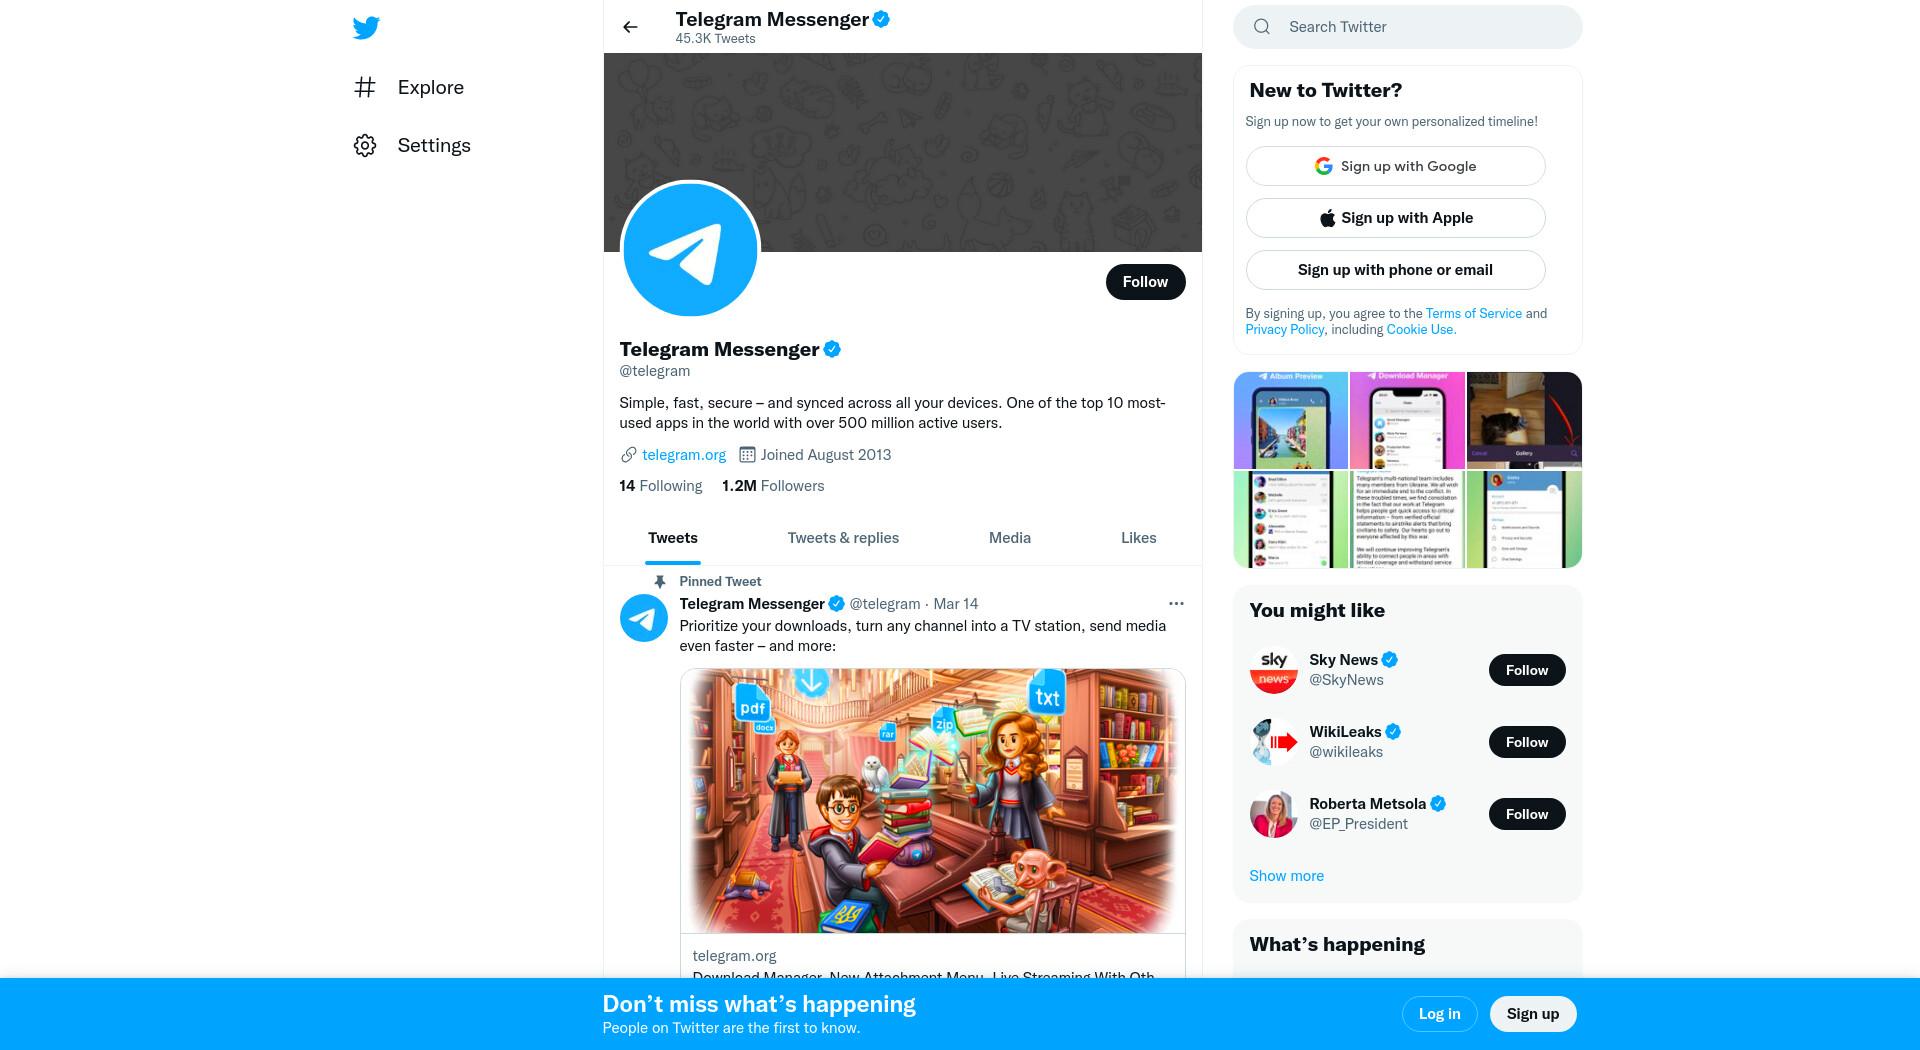Go back using the arrow icon

tap(630, 27)
